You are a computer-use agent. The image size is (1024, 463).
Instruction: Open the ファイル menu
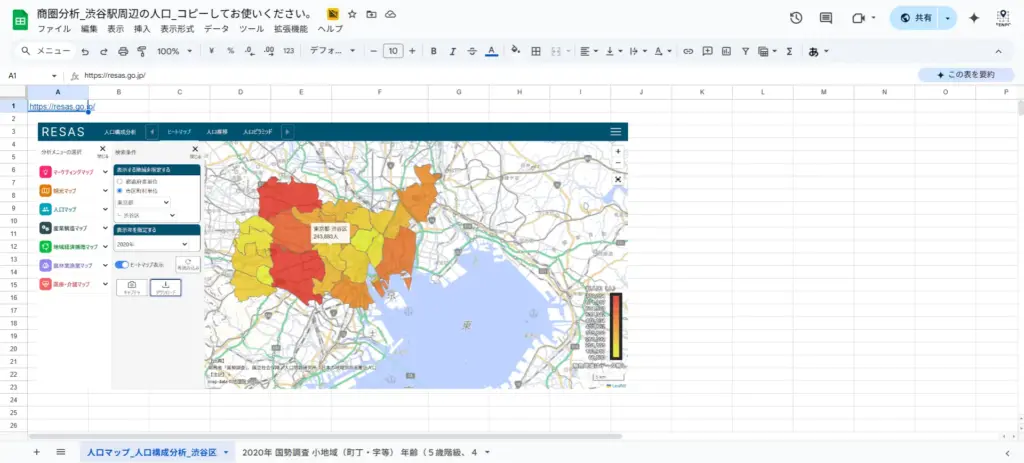coord(55,29)
